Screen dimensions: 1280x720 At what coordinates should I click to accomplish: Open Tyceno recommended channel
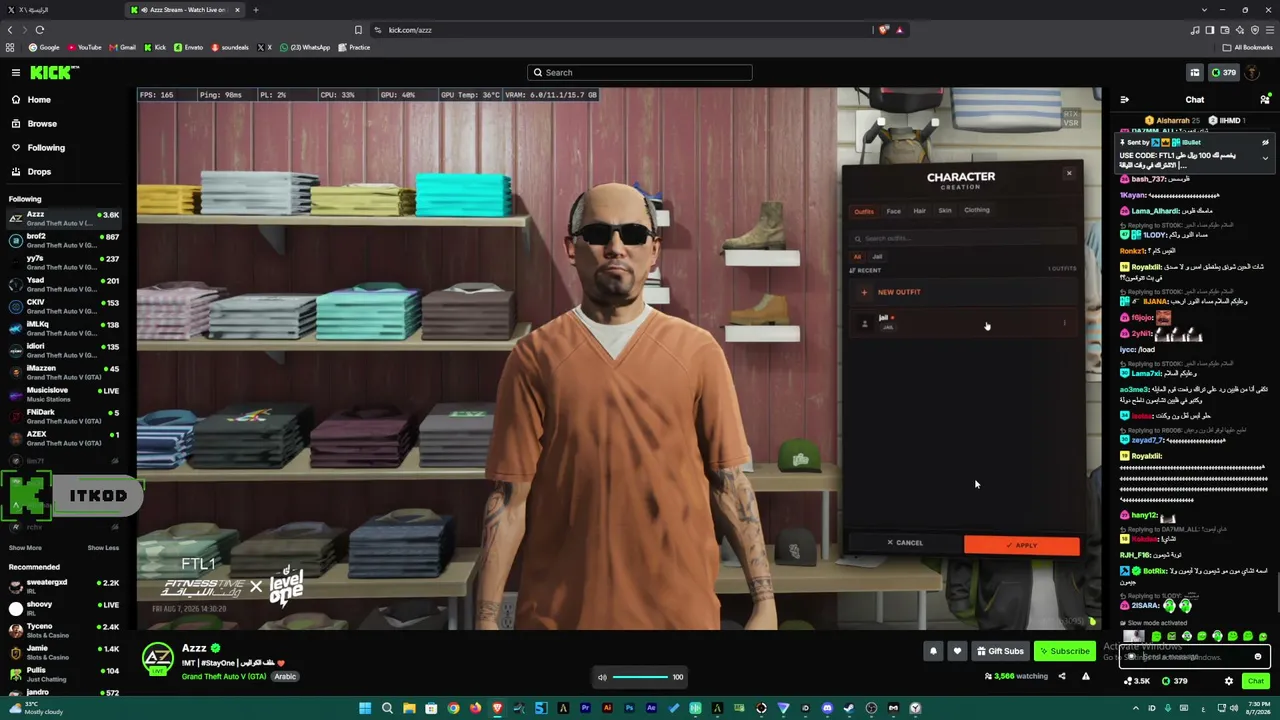pos(65,629)
